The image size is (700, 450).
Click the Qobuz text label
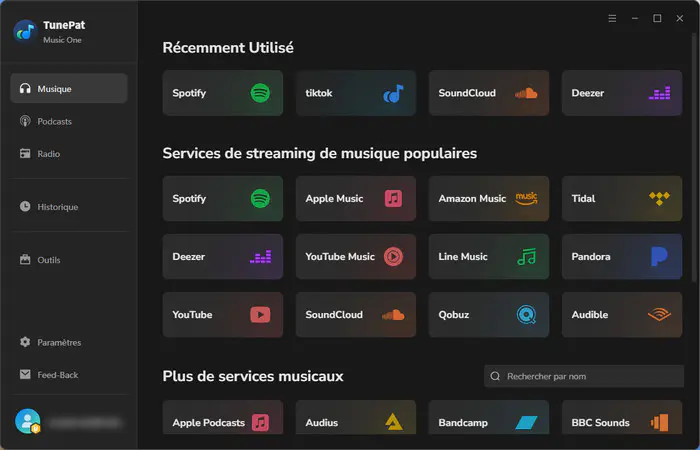pyautogui.click(x=454, y=315)
